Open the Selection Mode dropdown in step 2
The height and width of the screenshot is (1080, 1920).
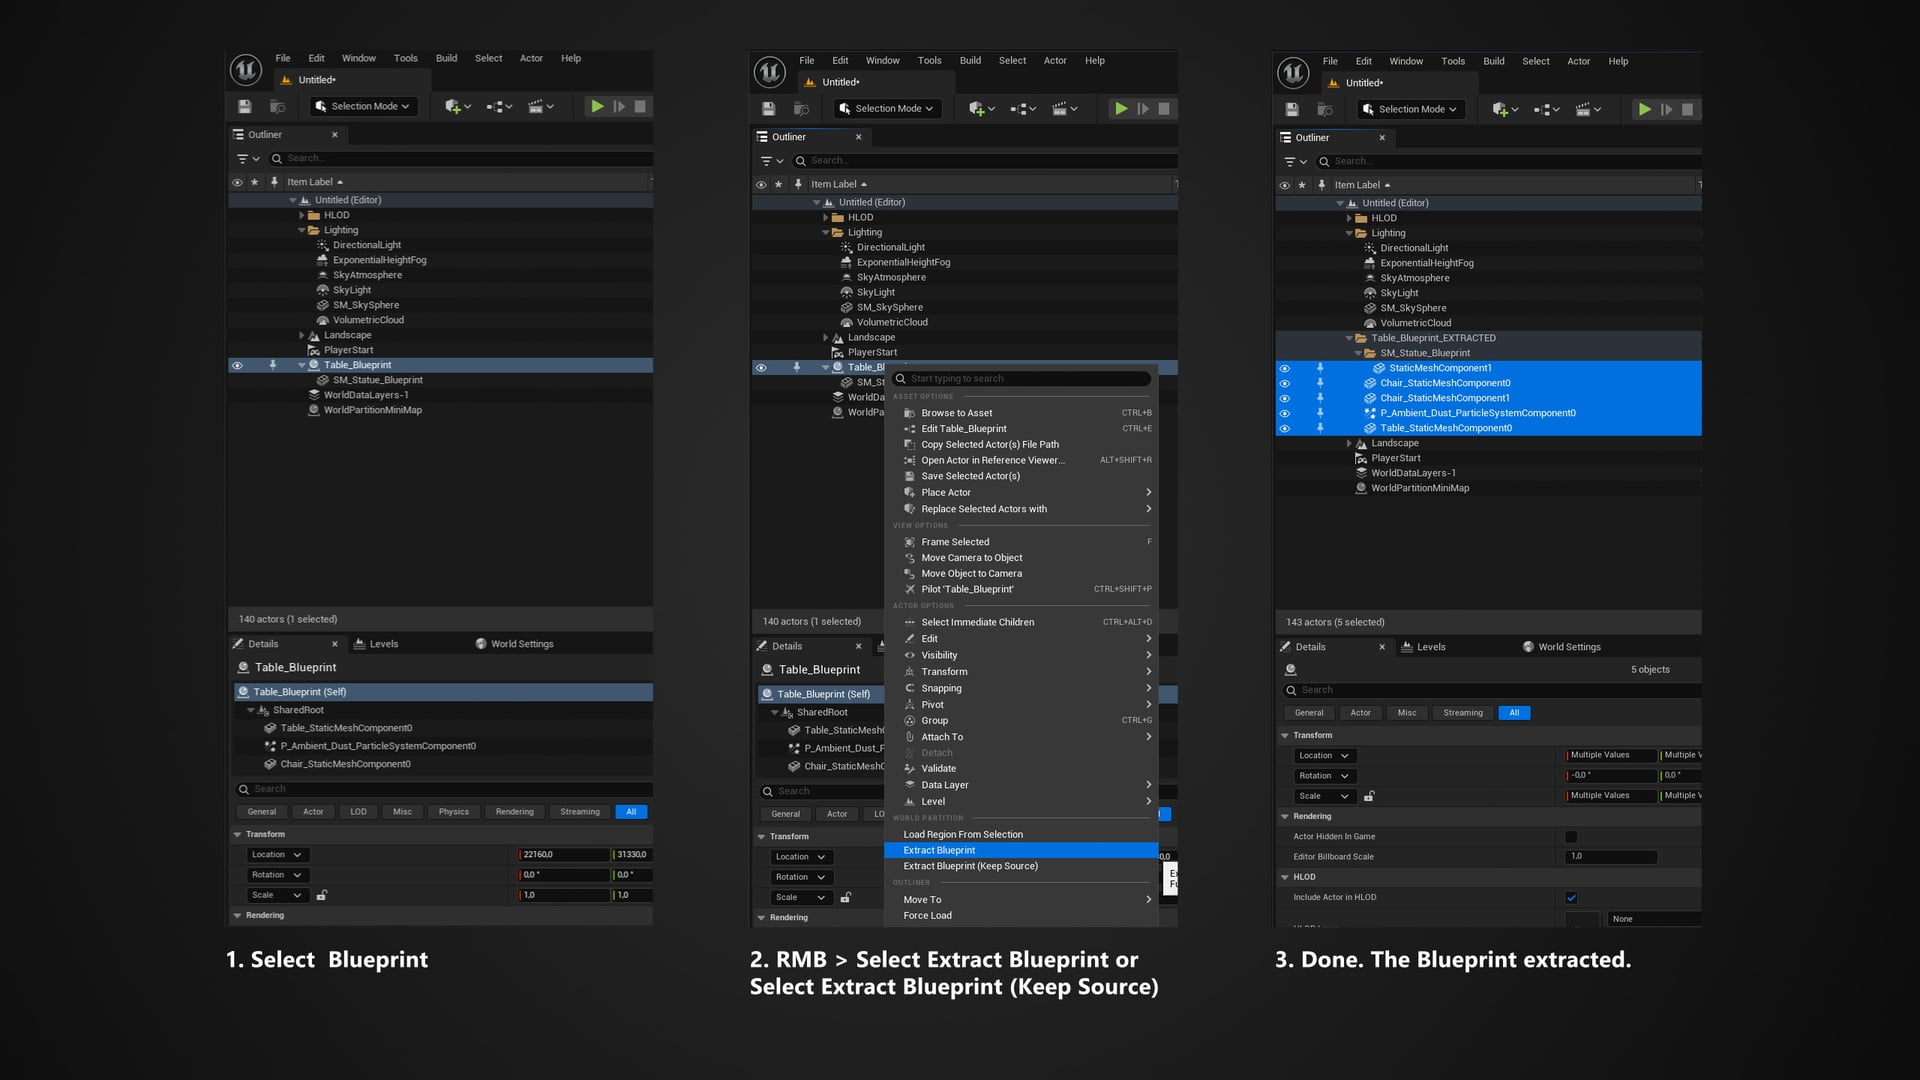(887, 109)
